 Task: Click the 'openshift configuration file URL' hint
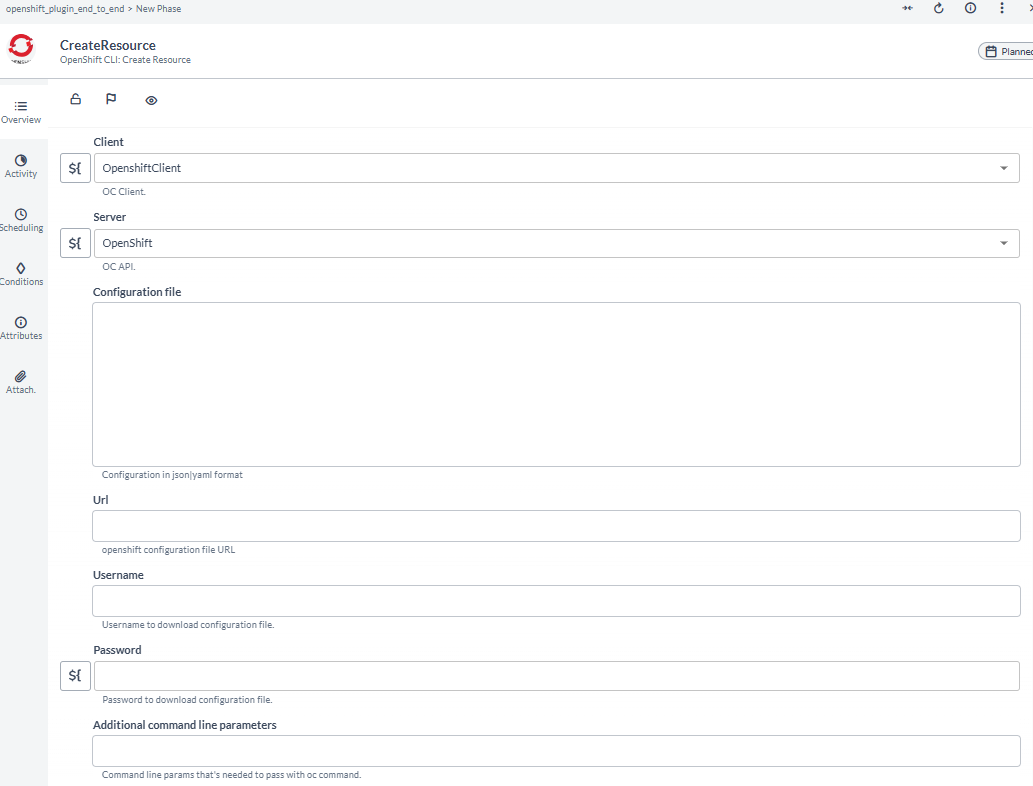[x=168, y=549]
